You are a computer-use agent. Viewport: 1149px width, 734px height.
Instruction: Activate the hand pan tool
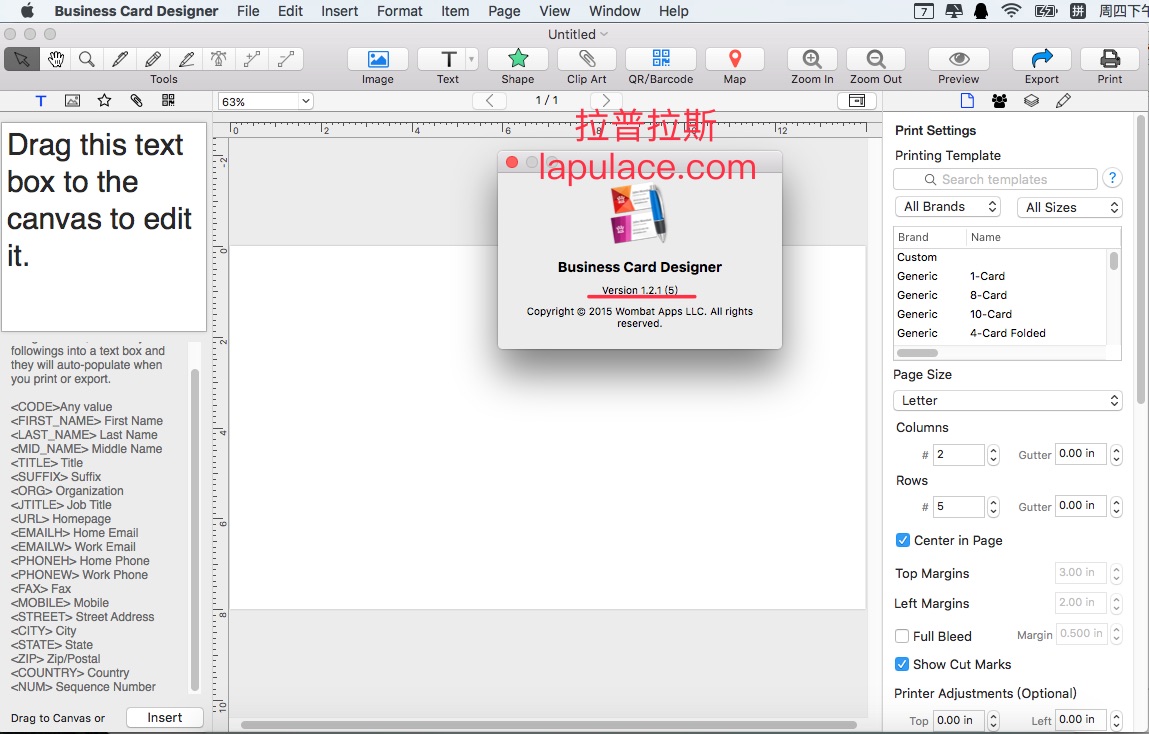pyautogui.click(x=56, y=59)
